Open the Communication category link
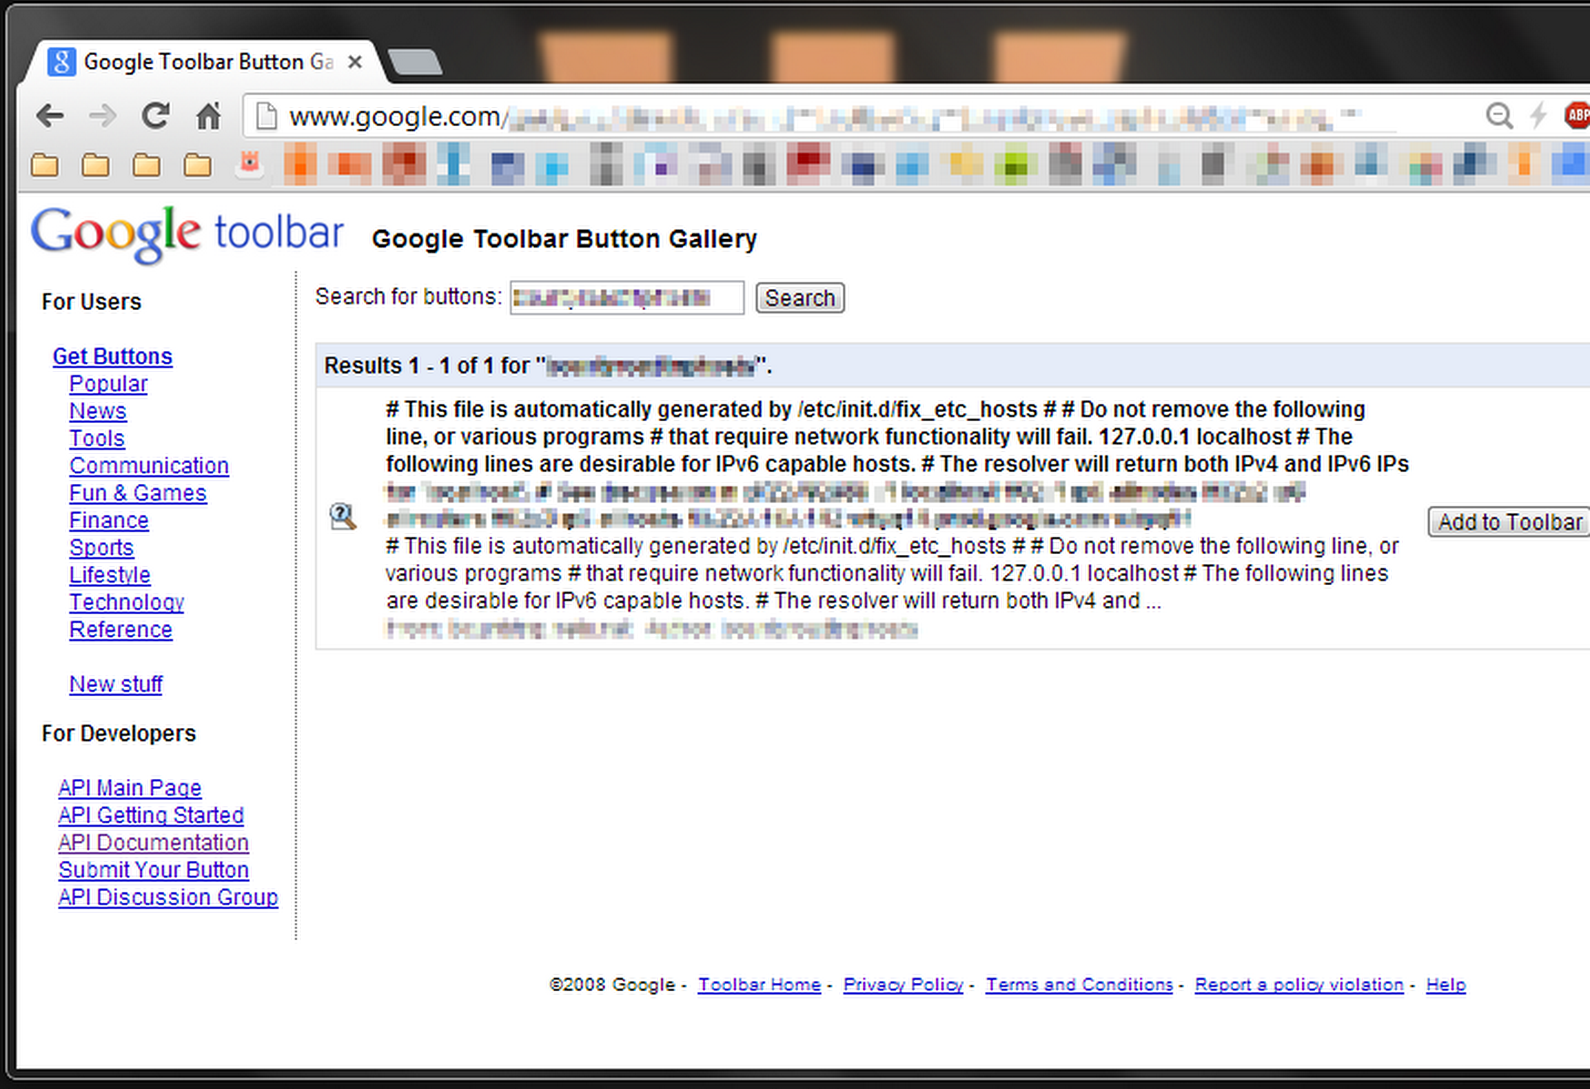 pos(149,466)
